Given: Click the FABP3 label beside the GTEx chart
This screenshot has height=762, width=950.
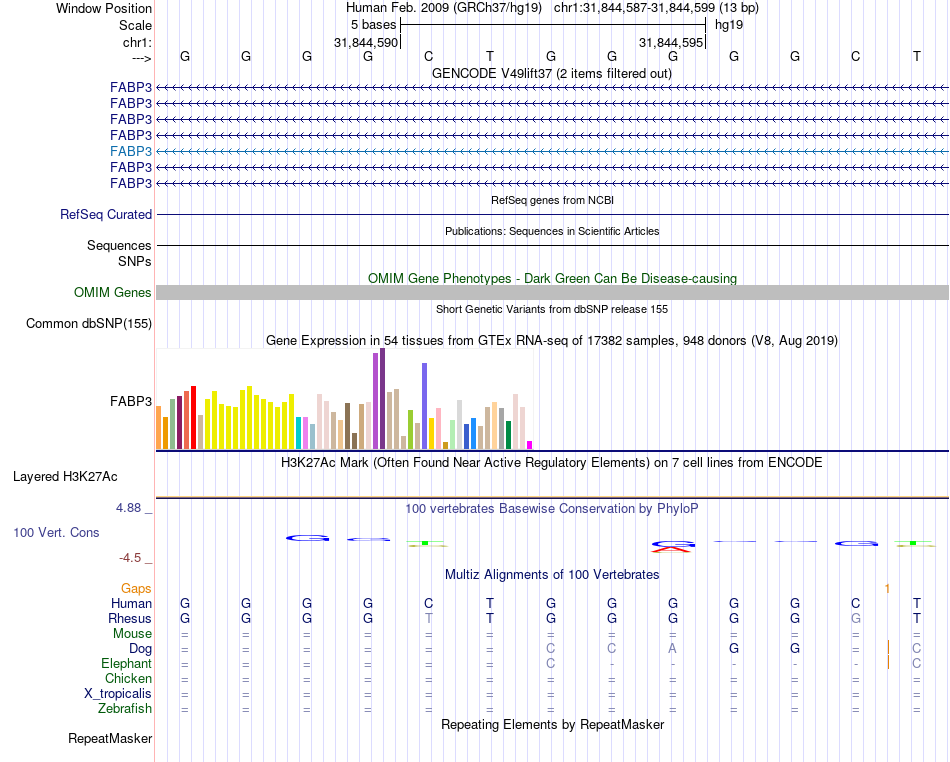Looking at the screenshot, I should point(131,402).
